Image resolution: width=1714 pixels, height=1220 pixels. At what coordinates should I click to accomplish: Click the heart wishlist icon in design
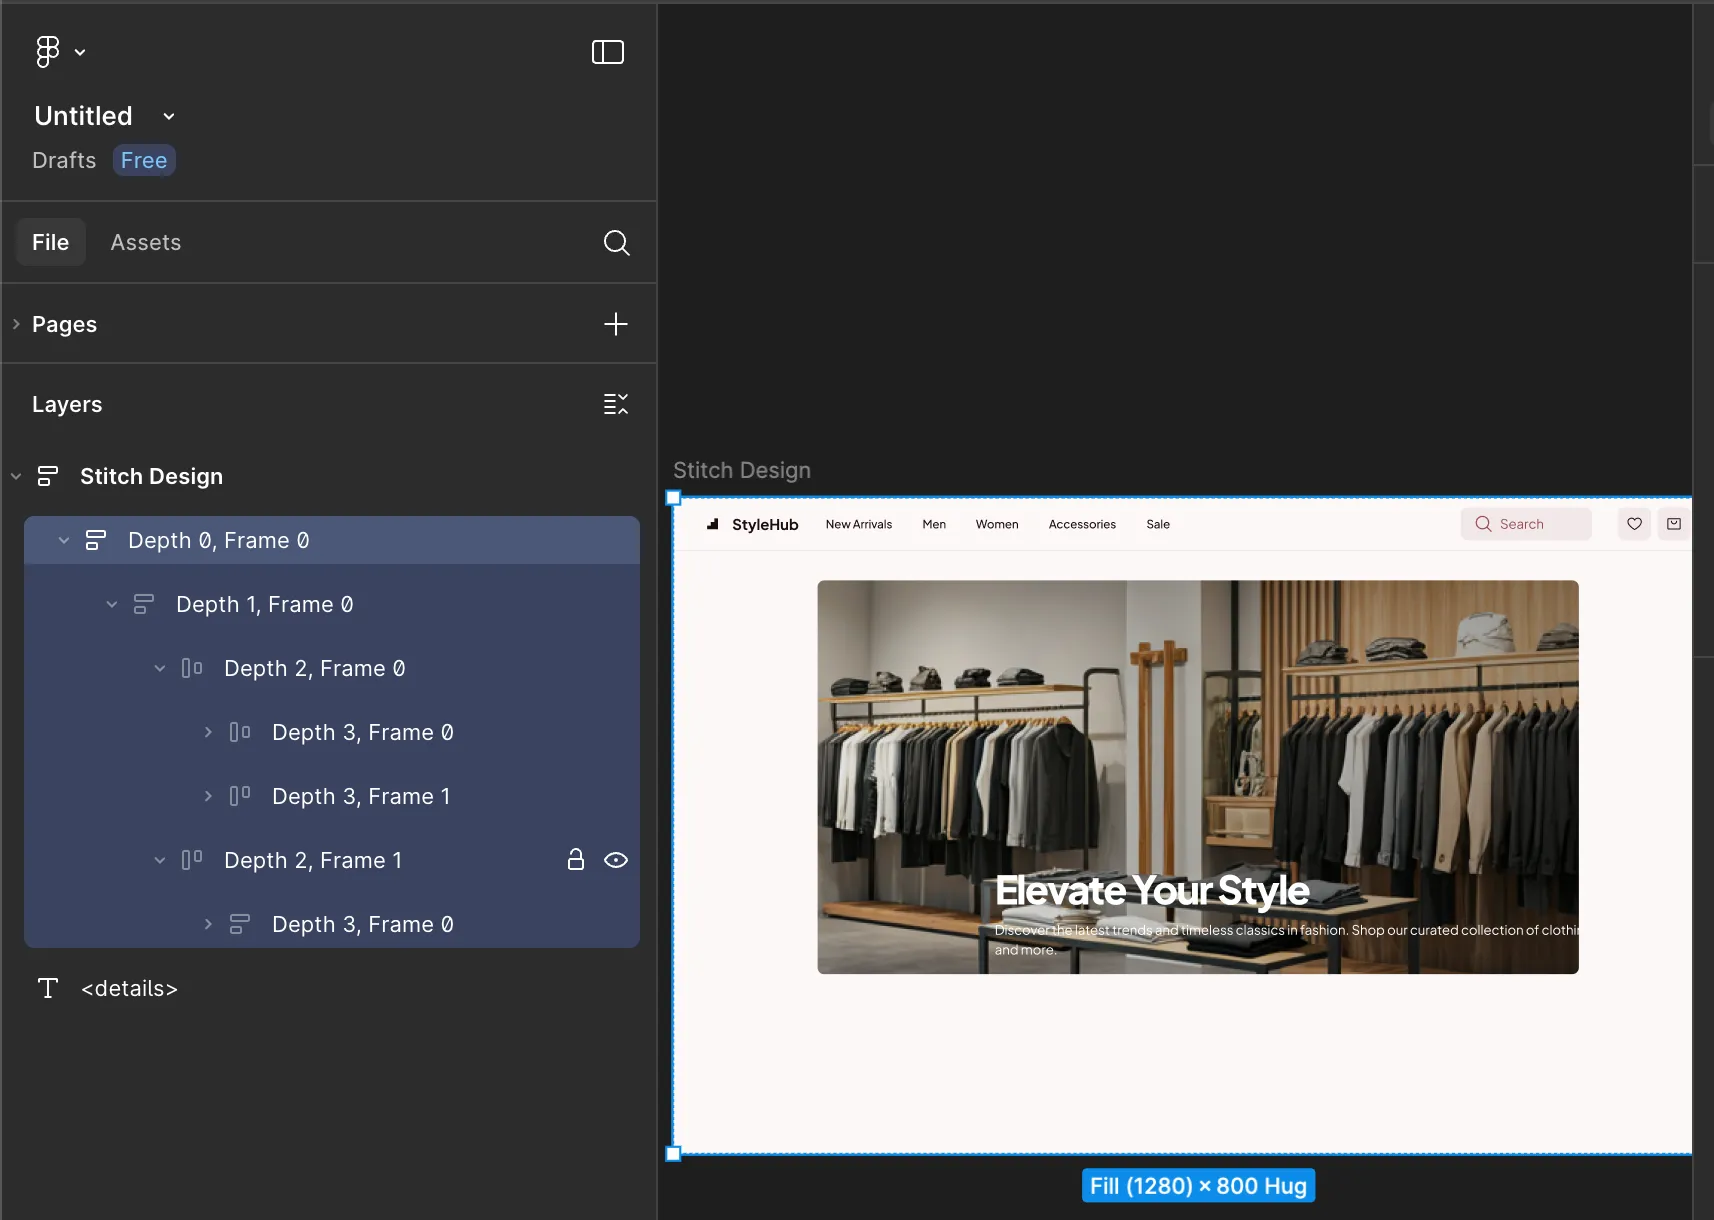(1634, 524)
